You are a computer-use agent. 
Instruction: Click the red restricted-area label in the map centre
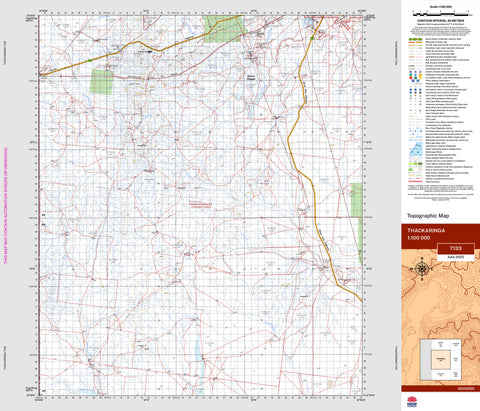point(200,205)
